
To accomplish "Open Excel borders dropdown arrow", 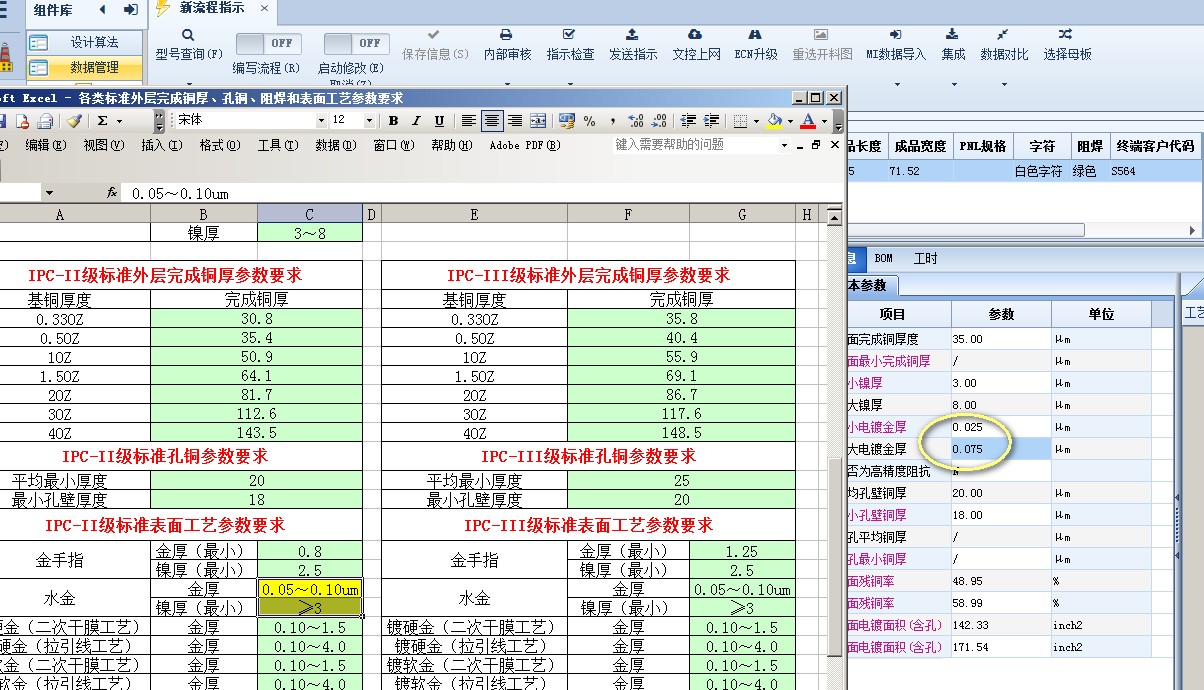I will coord(755,121).
